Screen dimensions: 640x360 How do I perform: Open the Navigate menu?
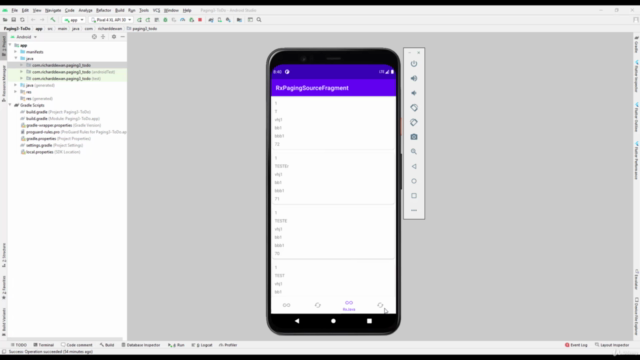pos(53,10)
